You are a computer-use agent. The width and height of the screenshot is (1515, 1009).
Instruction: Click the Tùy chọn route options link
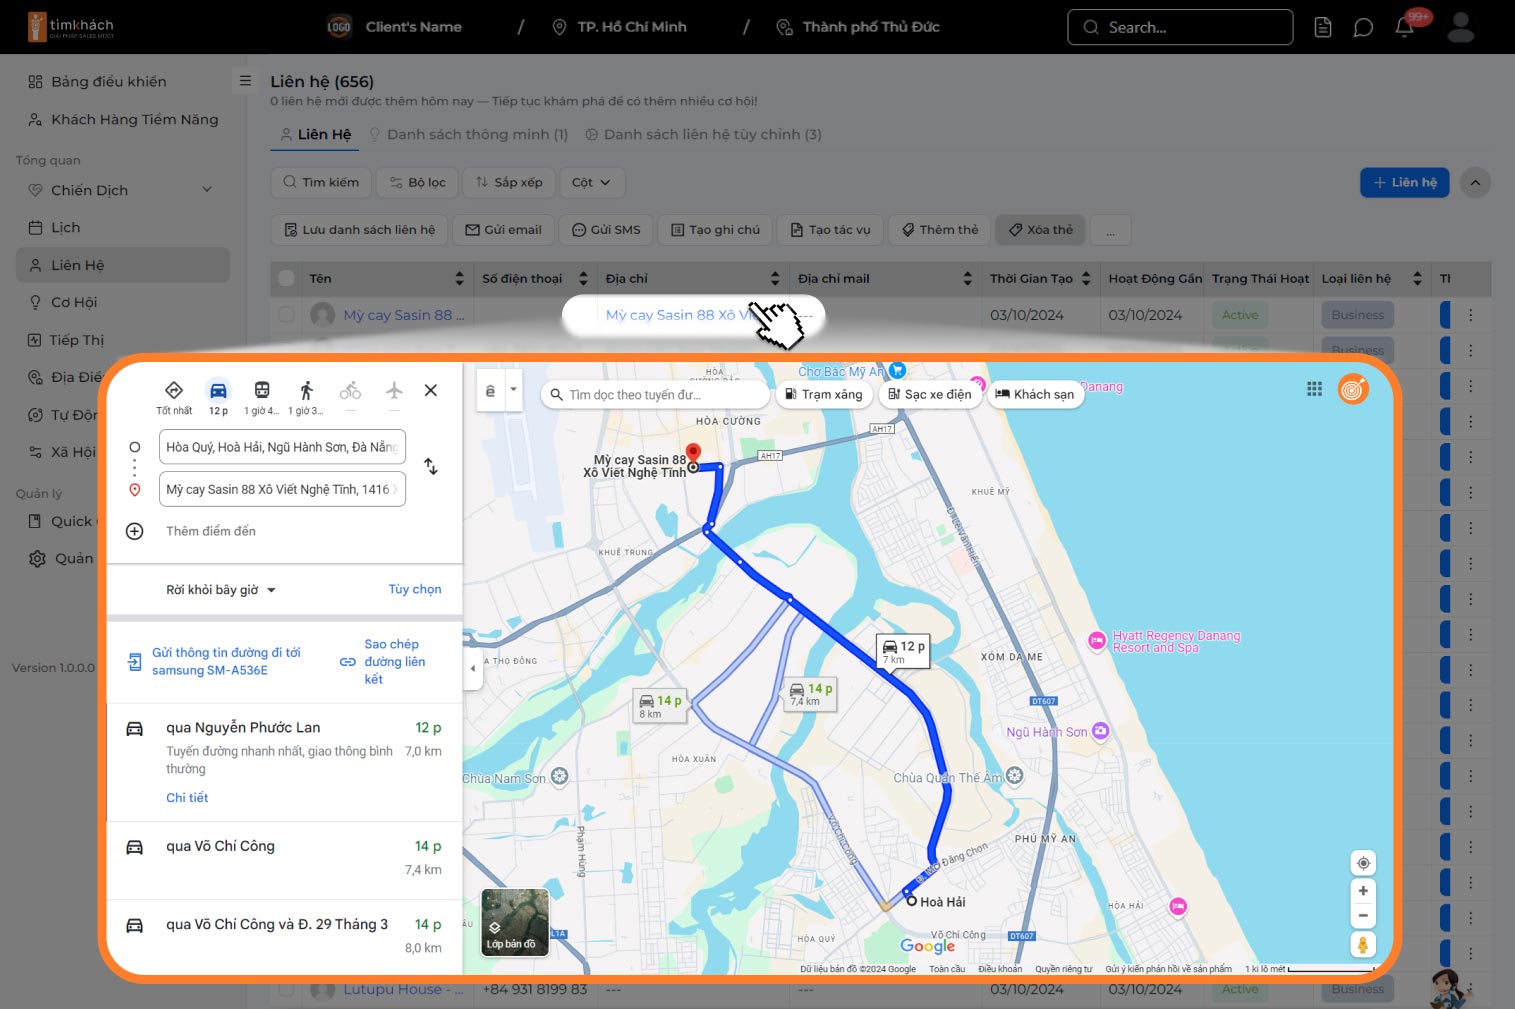pos(415,590)
